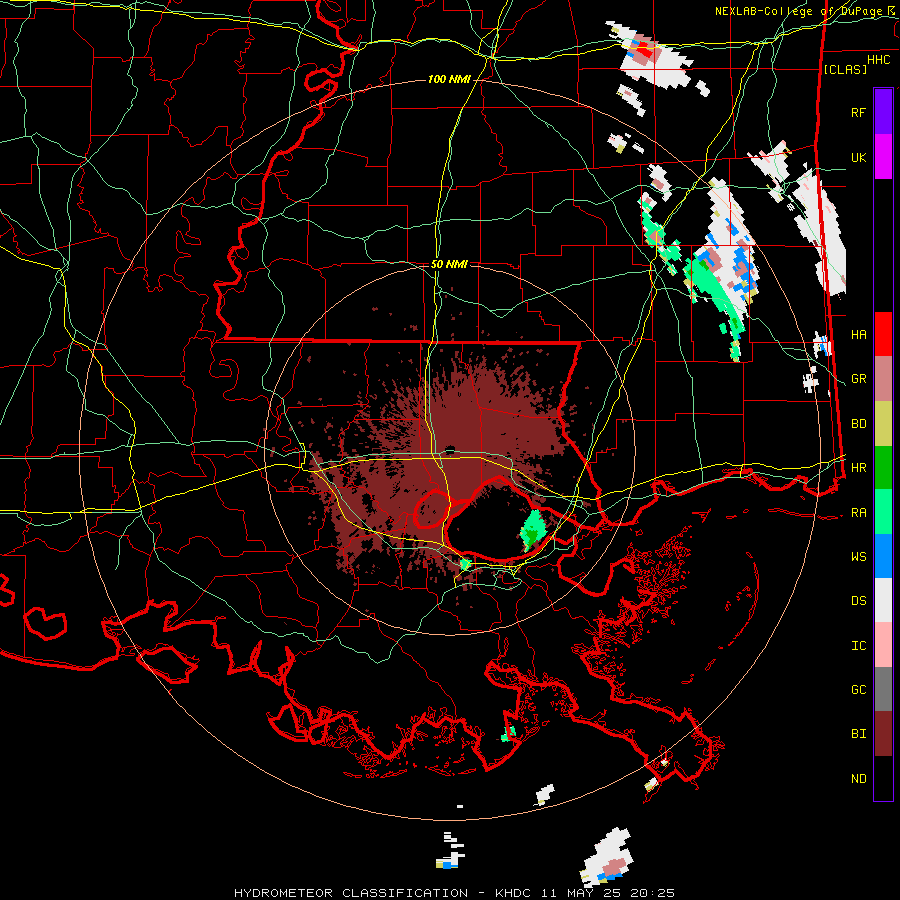Click the HHC product code text
This screenshot has width=900, height=900.
click(878, 60)
